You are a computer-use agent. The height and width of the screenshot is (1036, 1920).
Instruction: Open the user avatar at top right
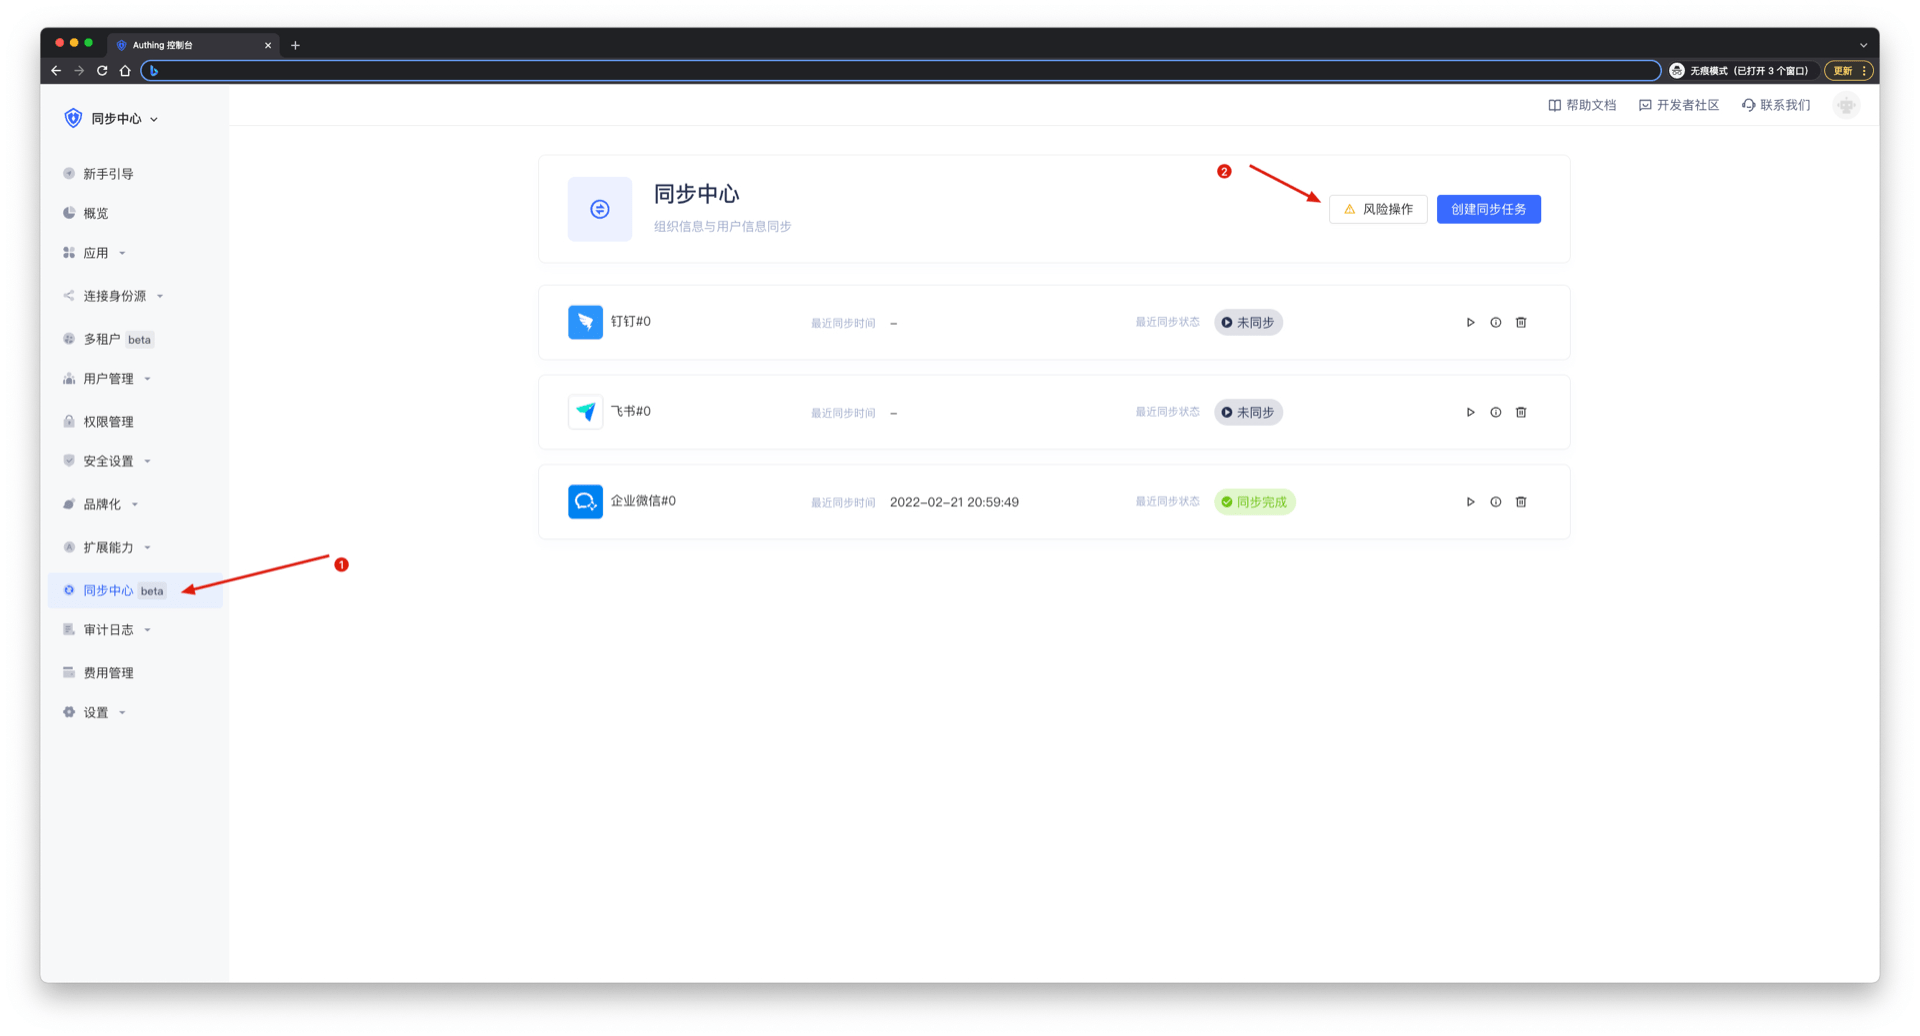coord(1846,105)
